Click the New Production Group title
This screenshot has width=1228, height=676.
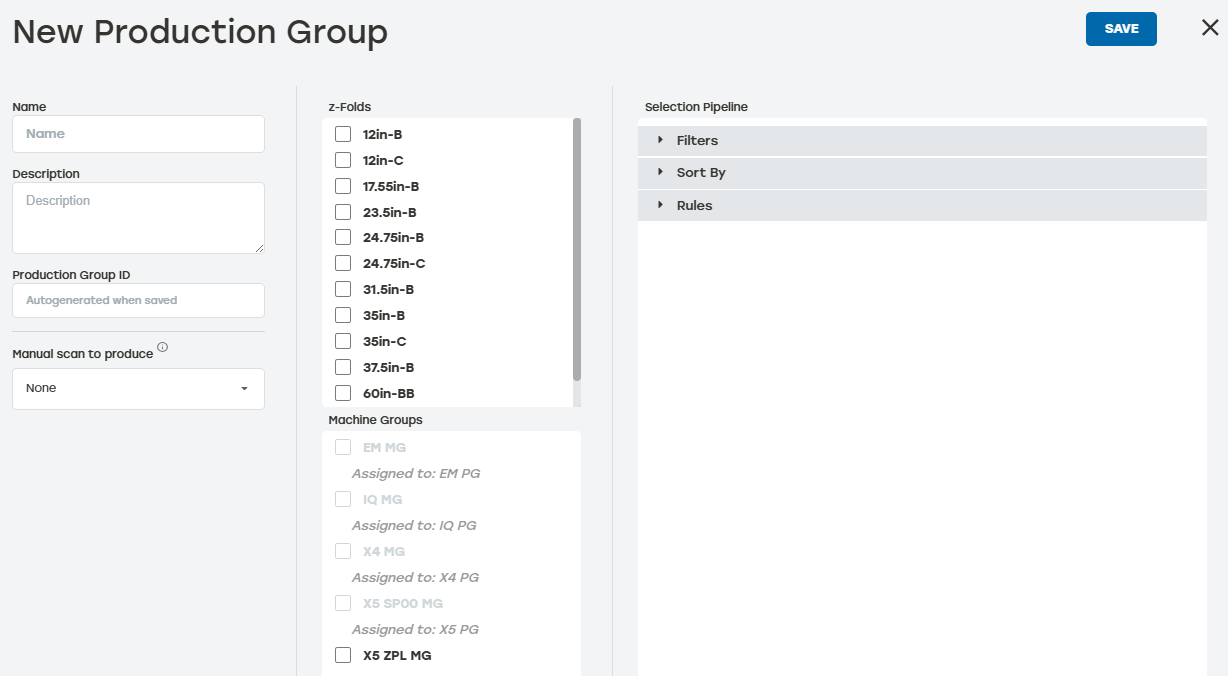coord(200,32)
